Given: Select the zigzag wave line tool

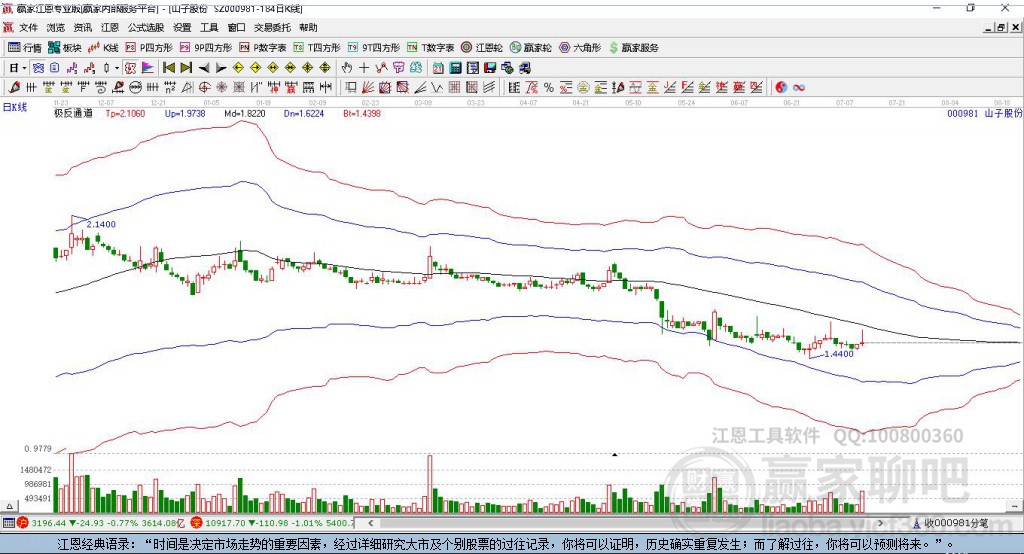Looking at the screenshot, I should 437,88.
